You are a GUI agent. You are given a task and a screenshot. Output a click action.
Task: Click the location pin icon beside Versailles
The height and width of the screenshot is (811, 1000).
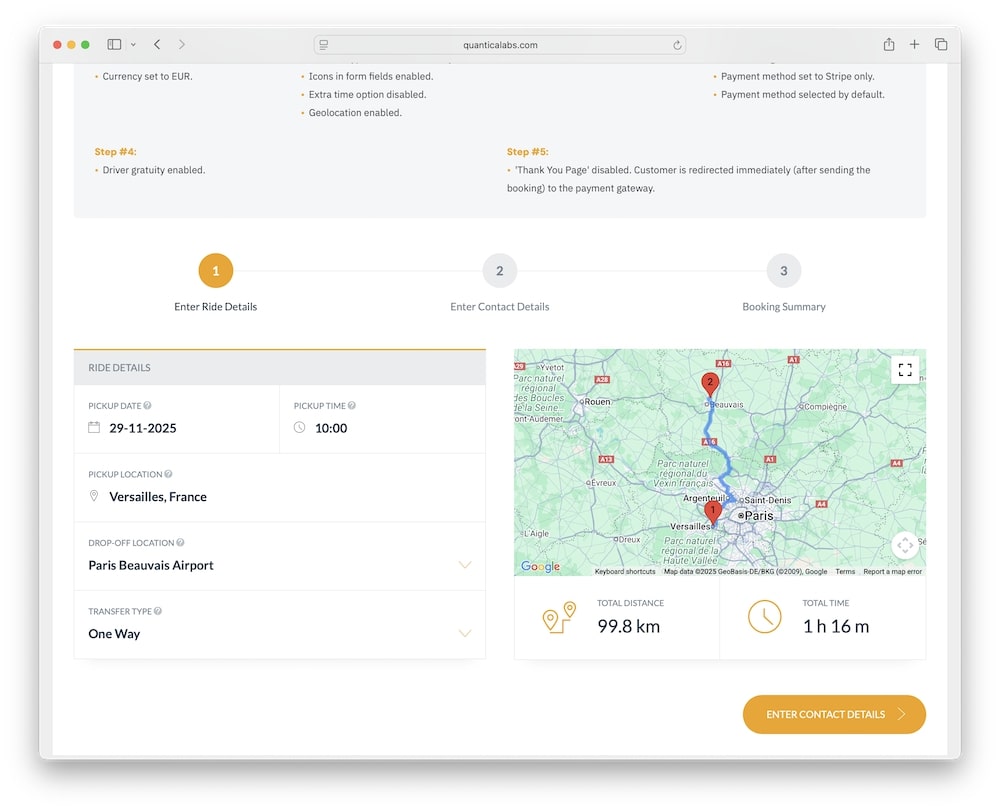pos(94,496)
